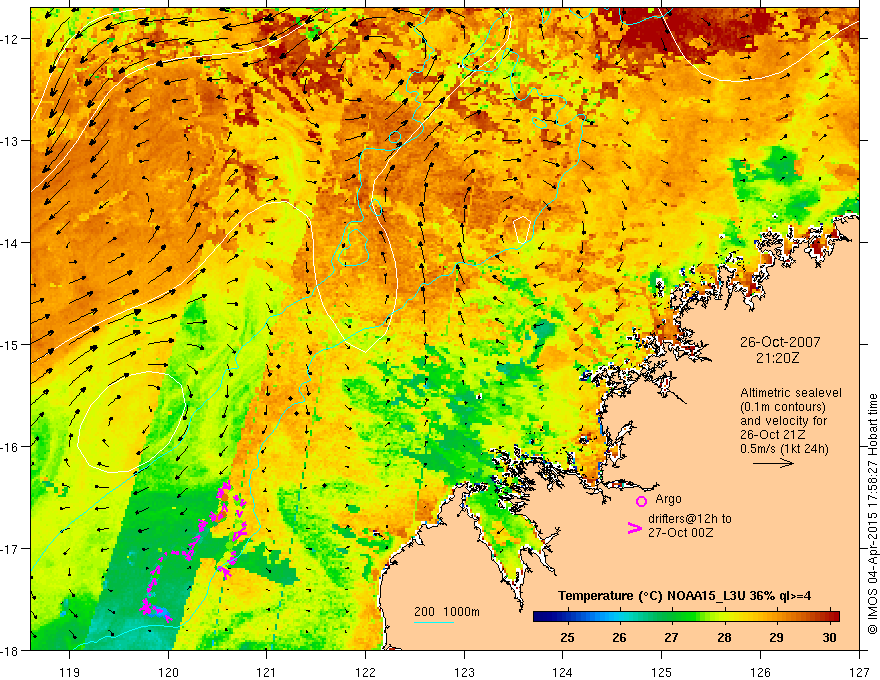Click longitude axis label 119
The image size is (880, 680).
(x=70, y=673)
